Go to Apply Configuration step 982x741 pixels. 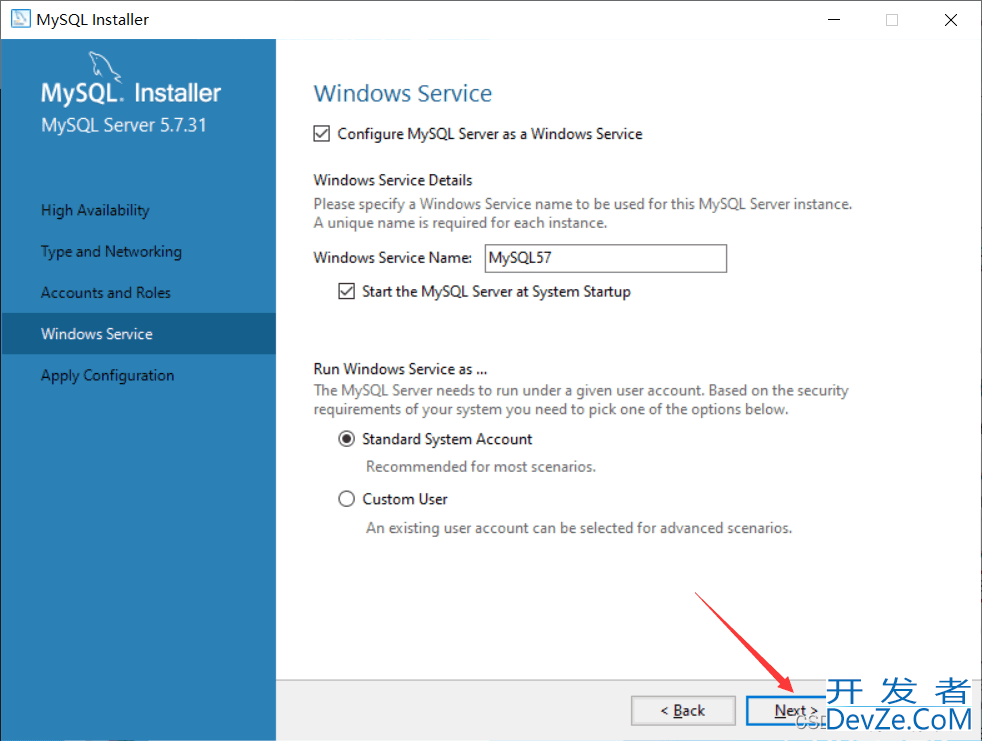(108, 376)
